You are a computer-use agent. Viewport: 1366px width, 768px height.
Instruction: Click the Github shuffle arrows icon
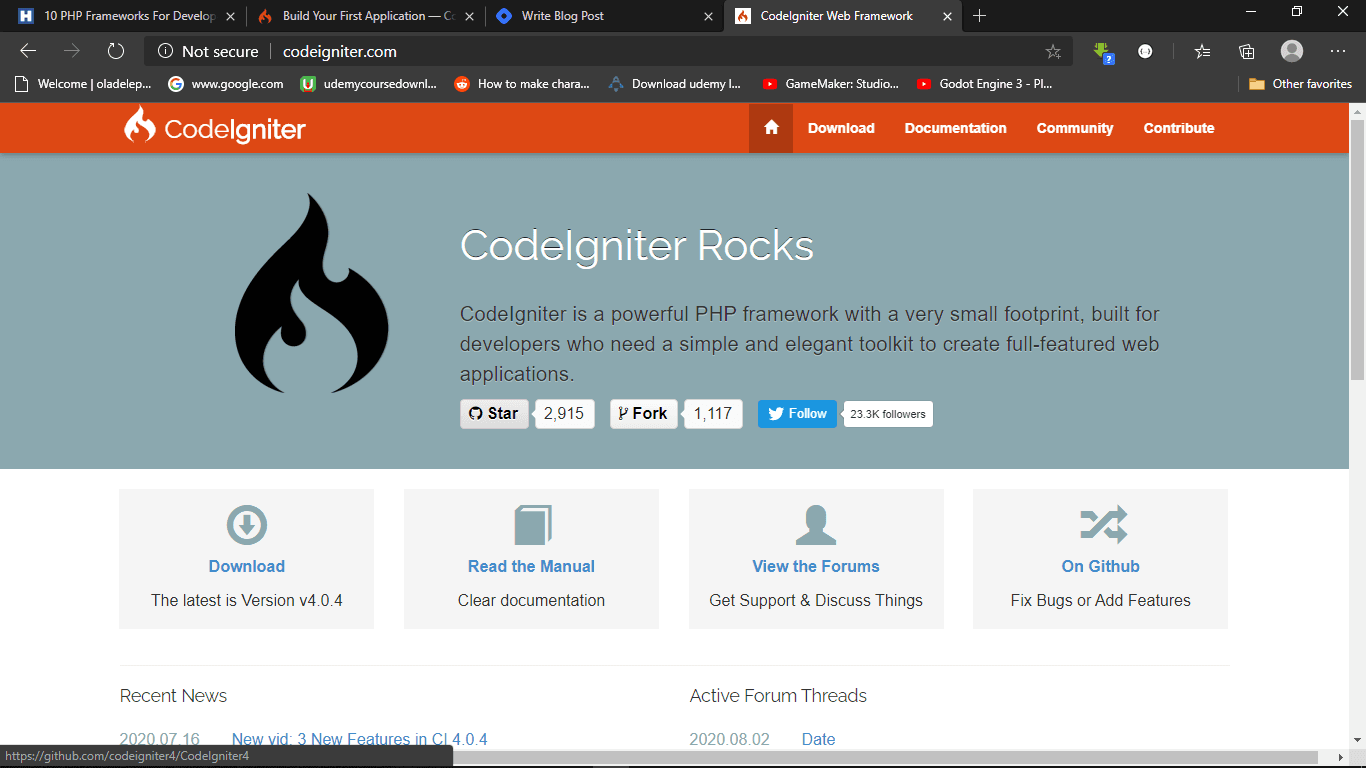(x=1103, y=524)
